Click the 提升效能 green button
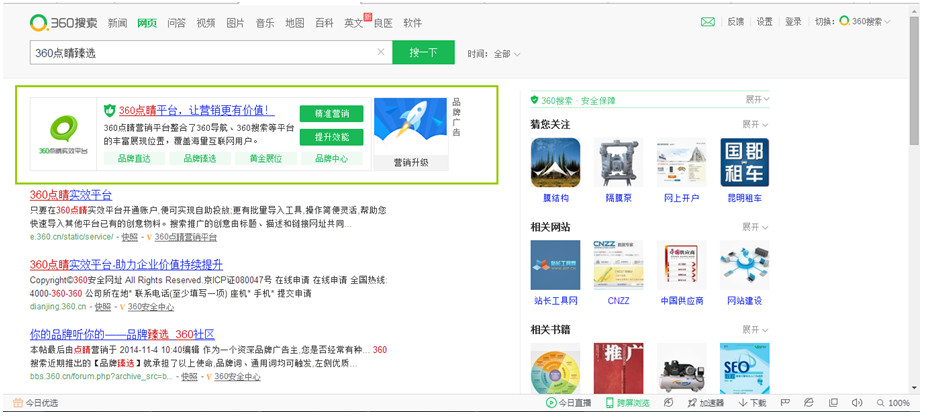 click(x=332, y=138)
